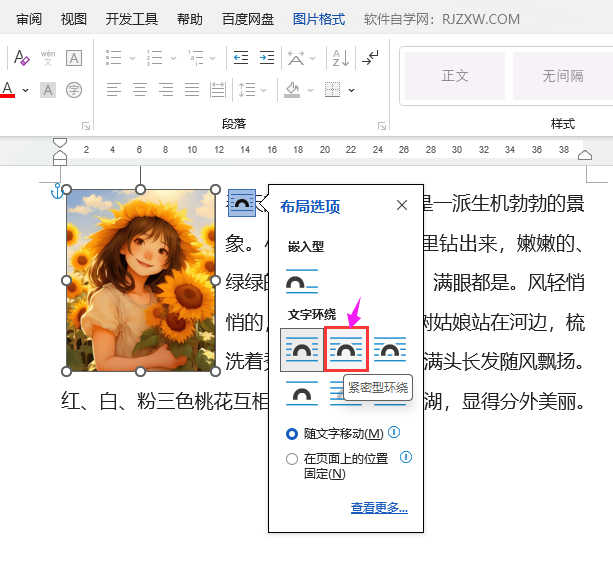Screen dimensions: 613x568
Task: Apply the 无间隔 style
Action: [x=562, y=76]
